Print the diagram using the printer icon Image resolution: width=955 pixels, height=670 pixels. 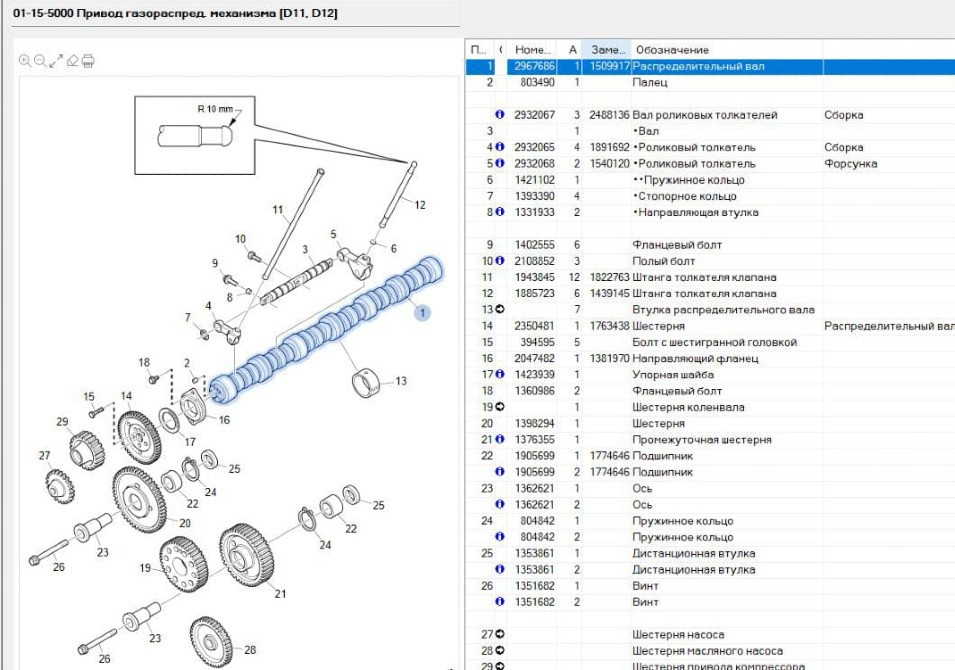point(88,61)
